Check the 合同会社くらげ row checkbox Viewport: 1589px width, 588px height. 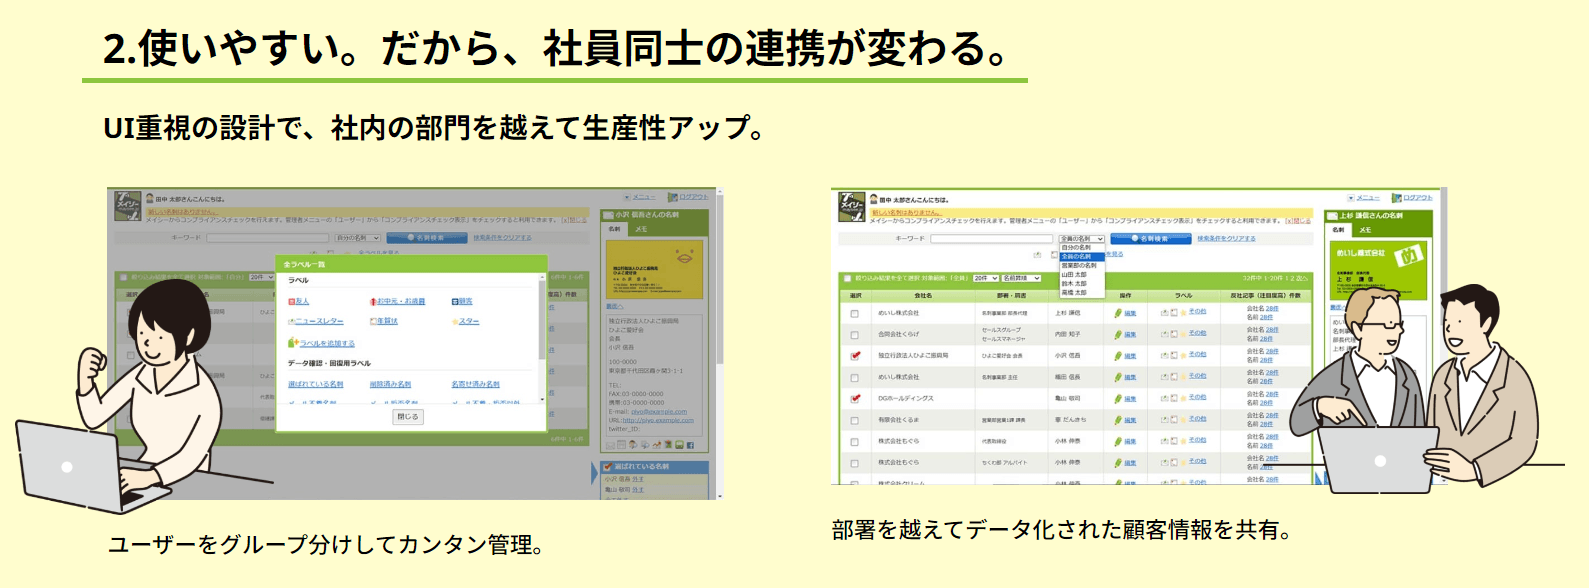tap(855, 335)
